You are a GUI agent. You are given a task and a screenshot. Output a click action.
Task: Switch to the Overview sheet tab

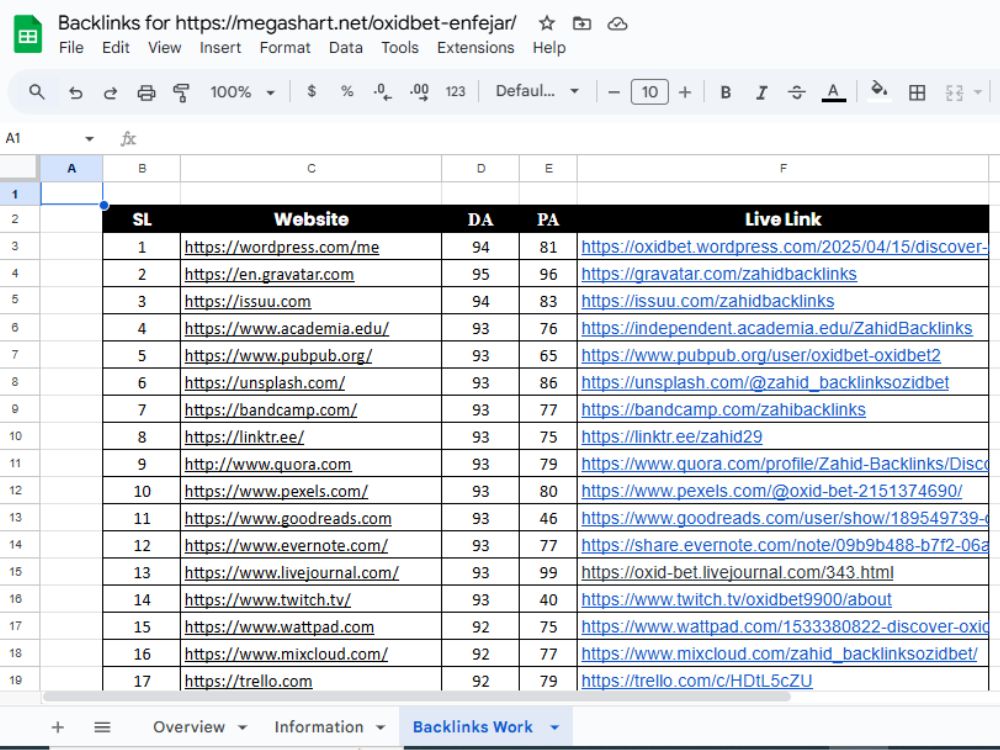pos(189,727)
